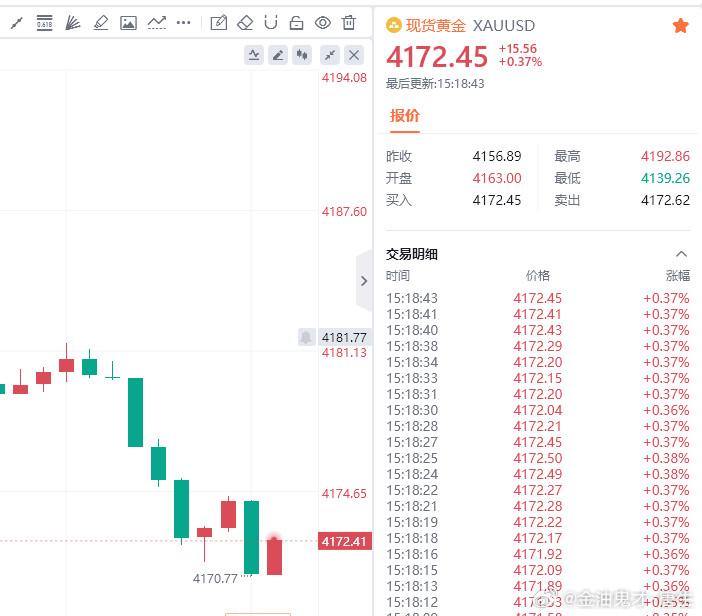702x616 pixels.
Task: Click the 4174.65 axis label
Action: click(x=344, y=494)
